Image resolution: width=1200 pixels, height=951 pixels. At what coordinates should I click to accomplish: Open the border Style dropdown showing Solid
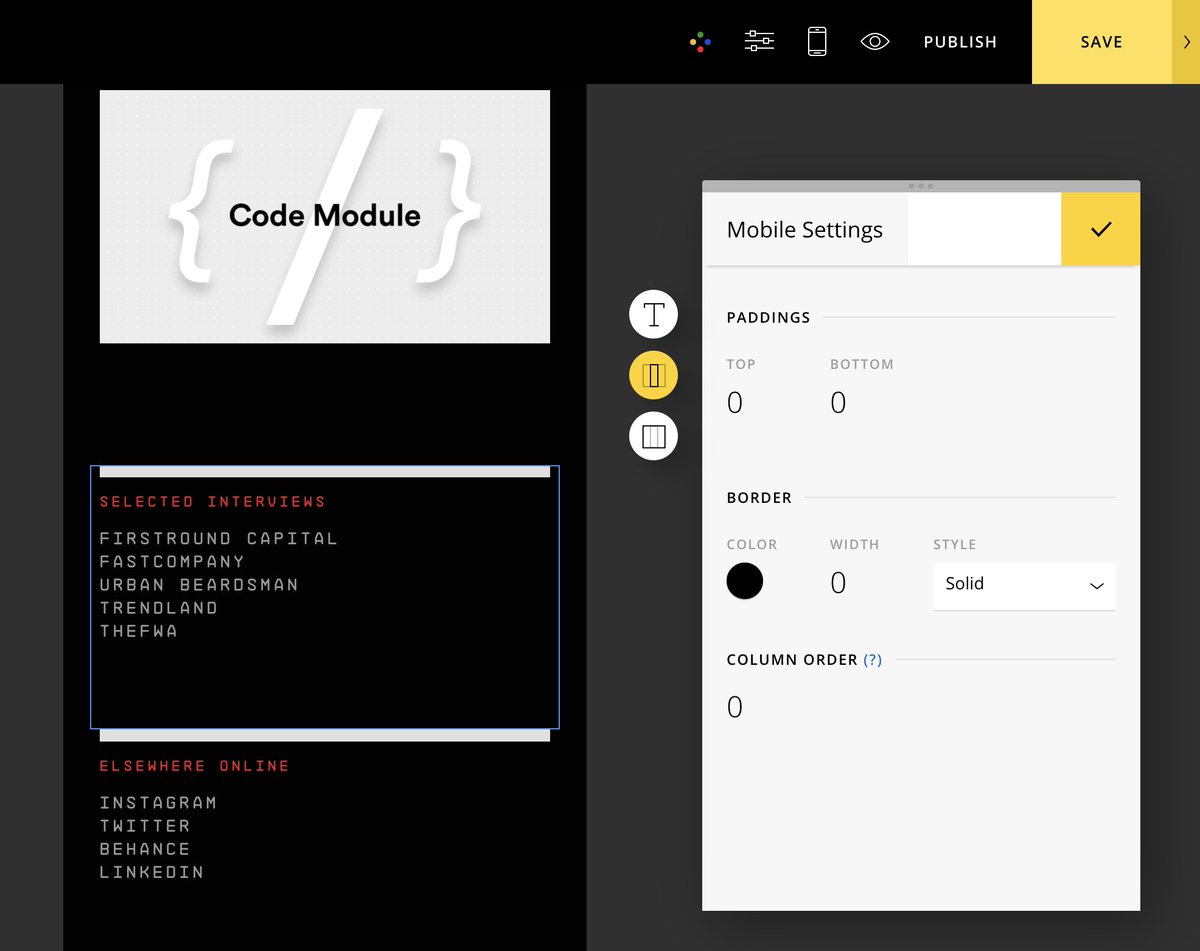coord(1023,584)
